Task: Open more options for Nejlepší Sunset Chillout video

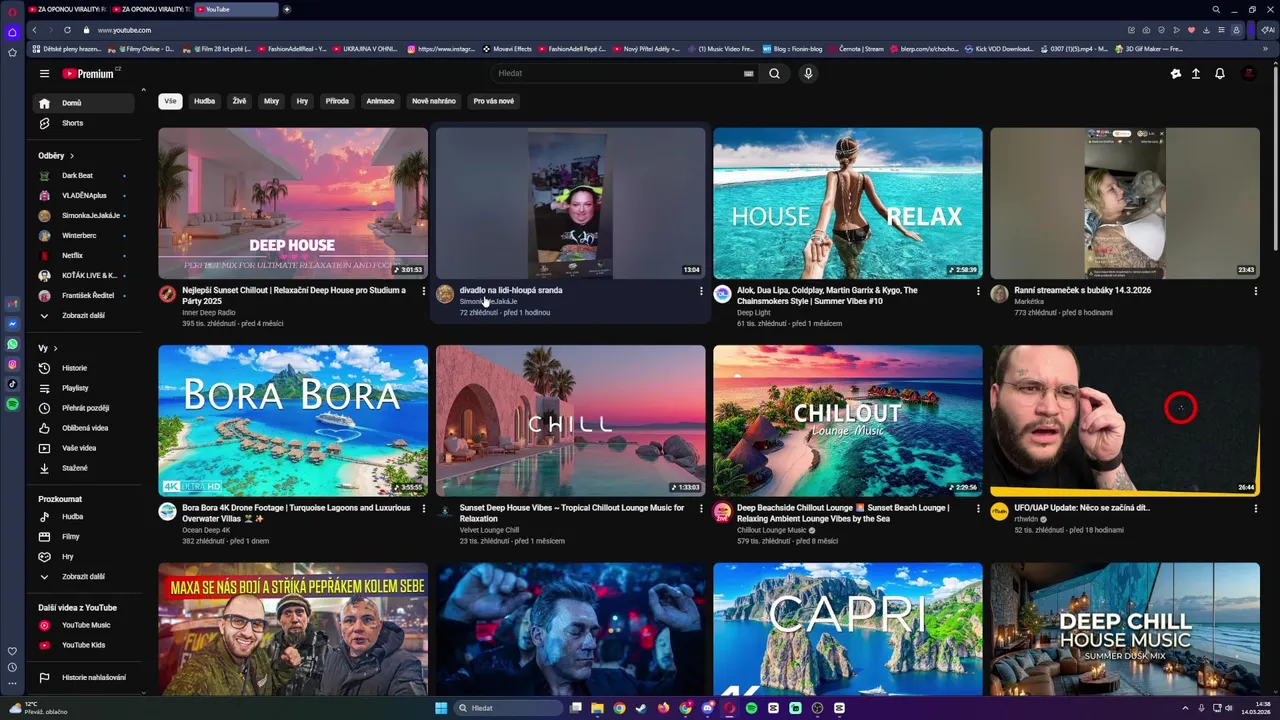Action: pos(423,291)
